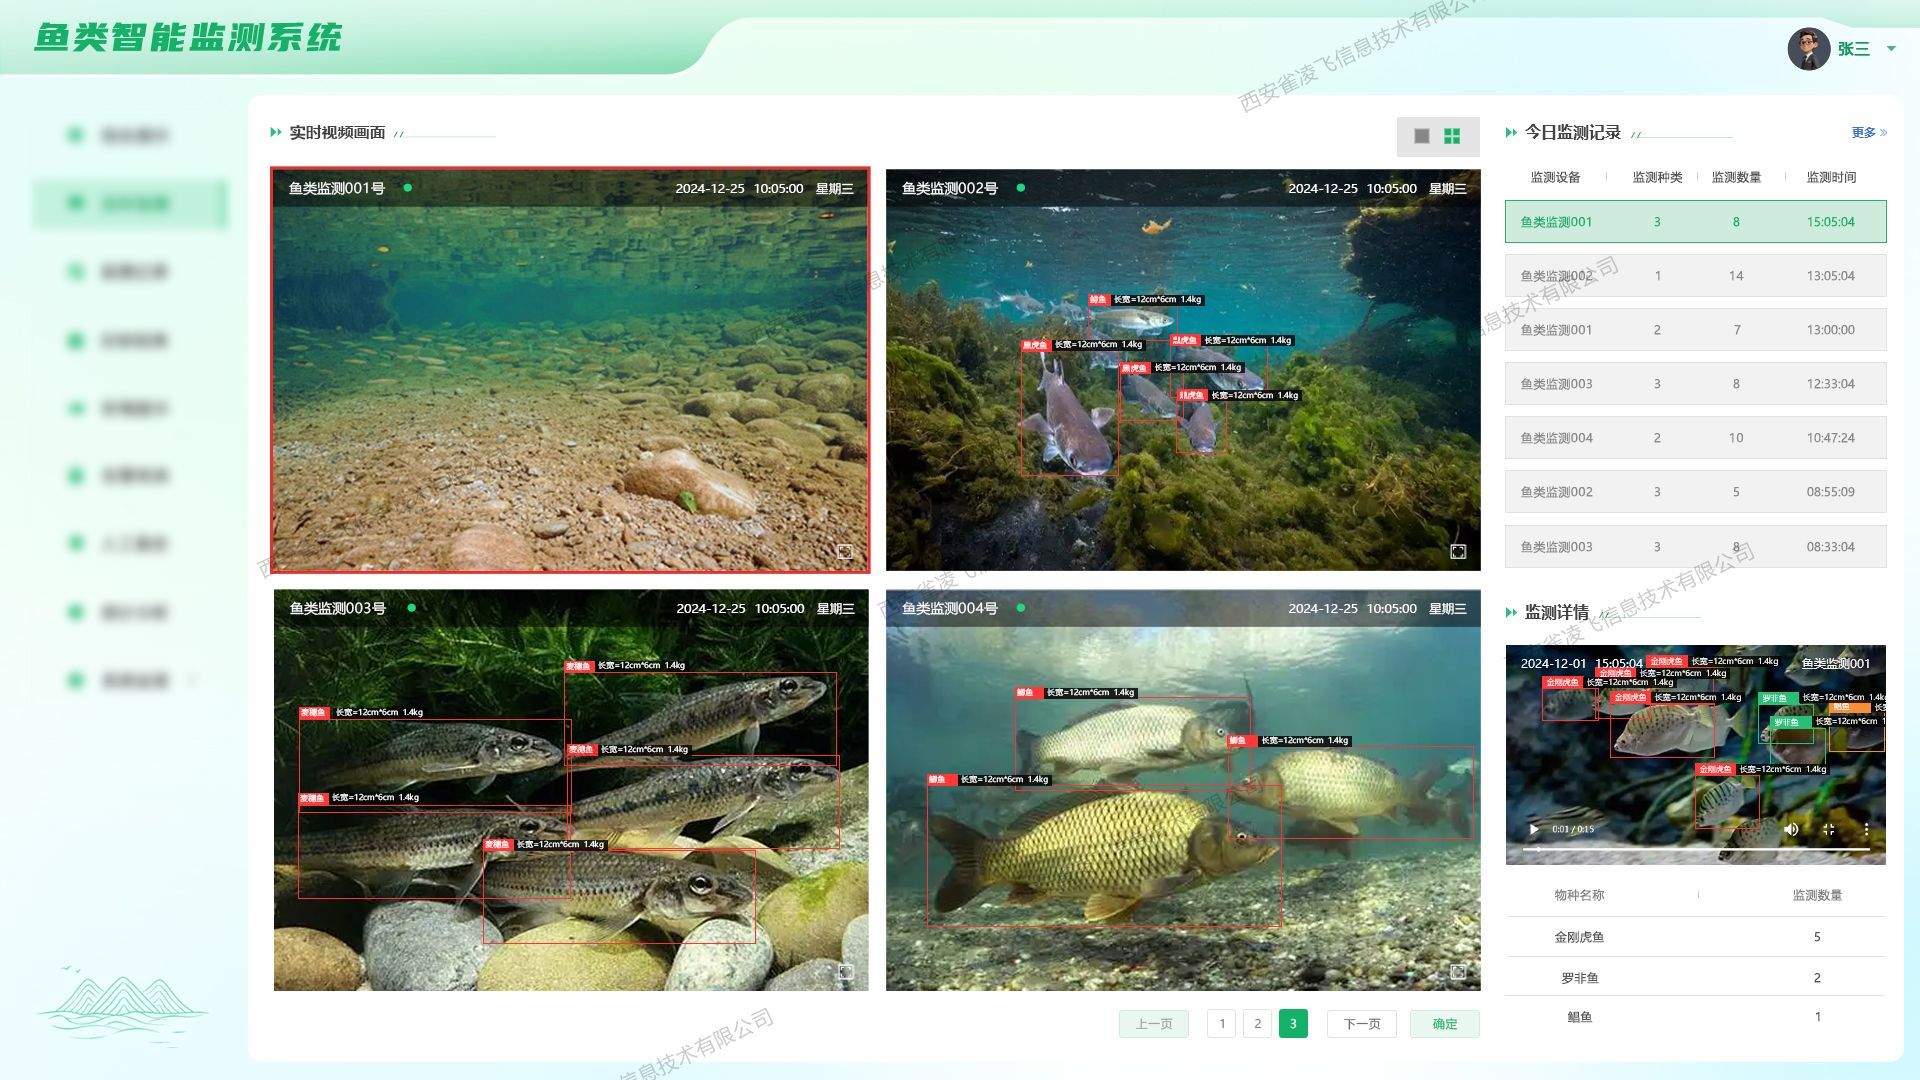Image resolution: width=1920 pixels, height=1080 pixels.
Task: Open detail video more options menu
Action: pos(1866,829)
